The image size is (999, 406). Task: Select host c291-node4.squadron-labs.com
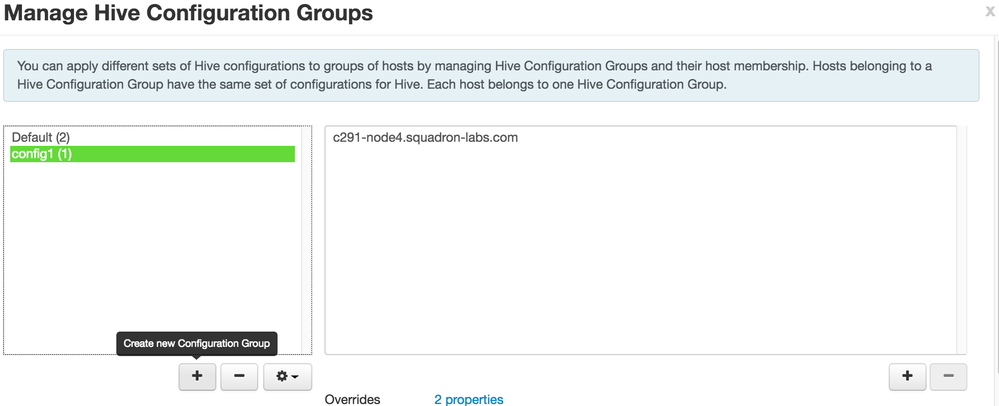point(425,138)
